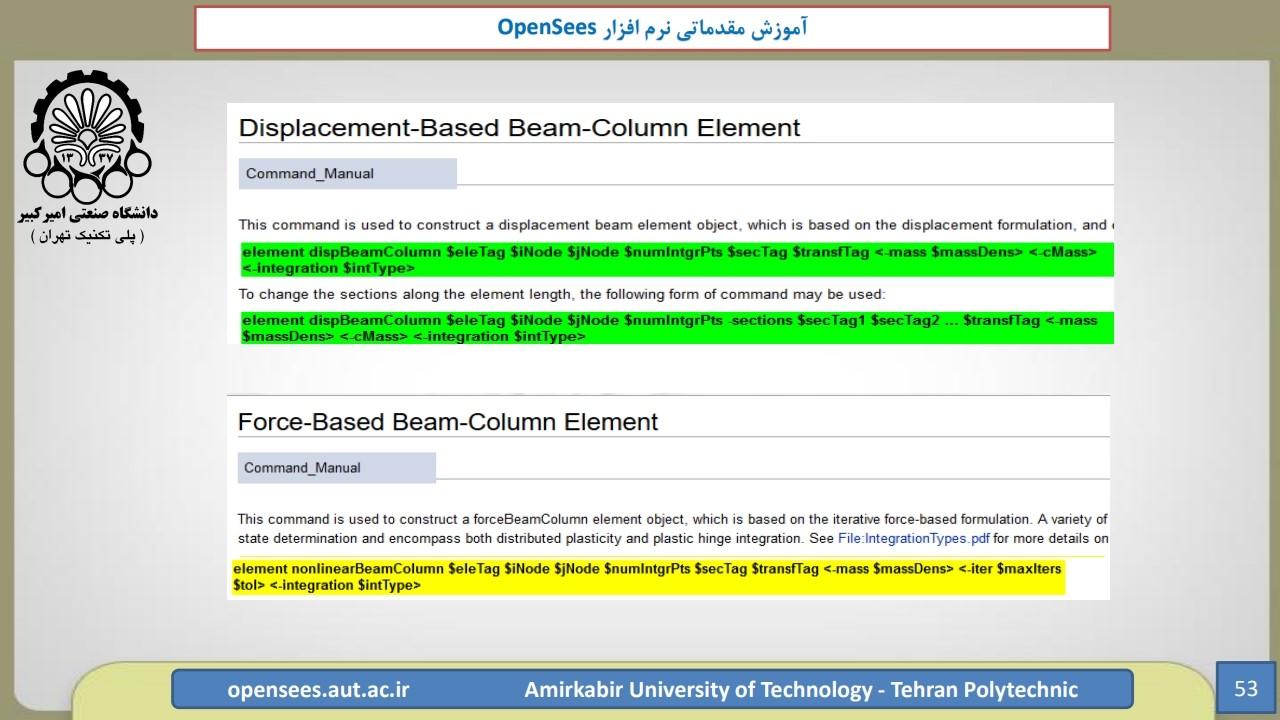Open the opensees.aut.ac.ir website link

point(318,690)
